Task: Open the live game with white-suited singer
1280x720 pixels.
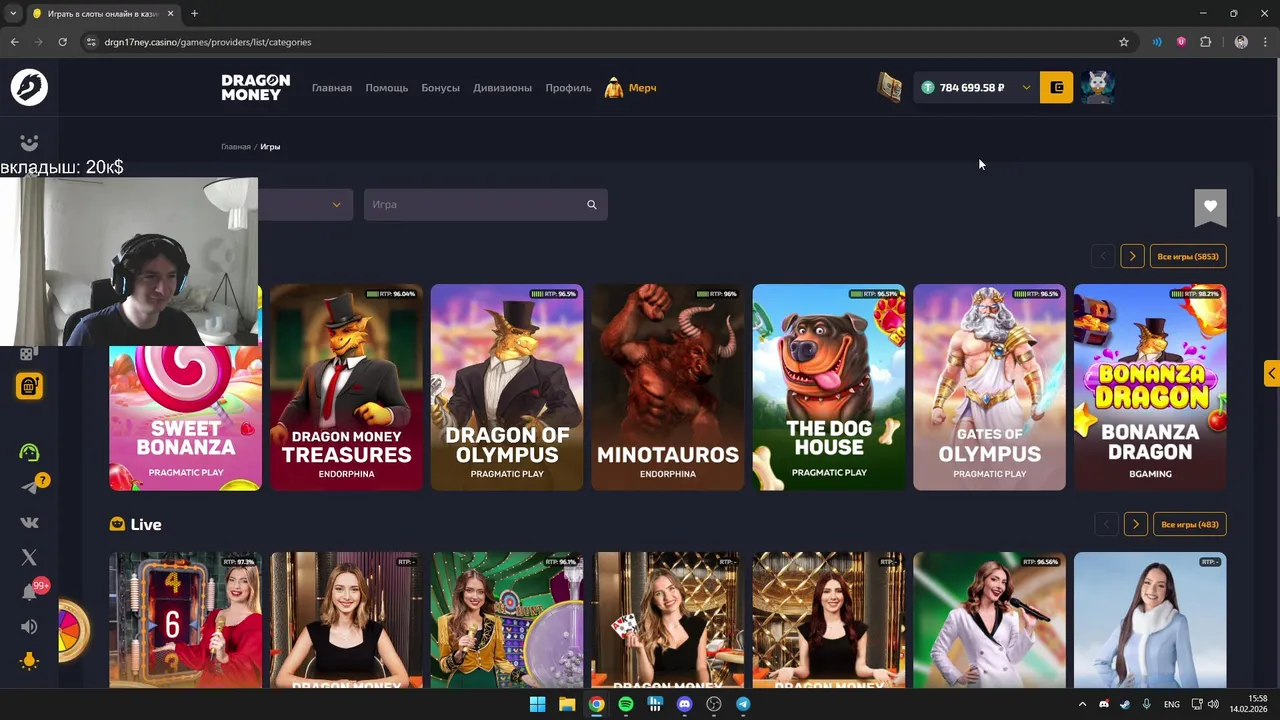Action: (x=990, y=620)
